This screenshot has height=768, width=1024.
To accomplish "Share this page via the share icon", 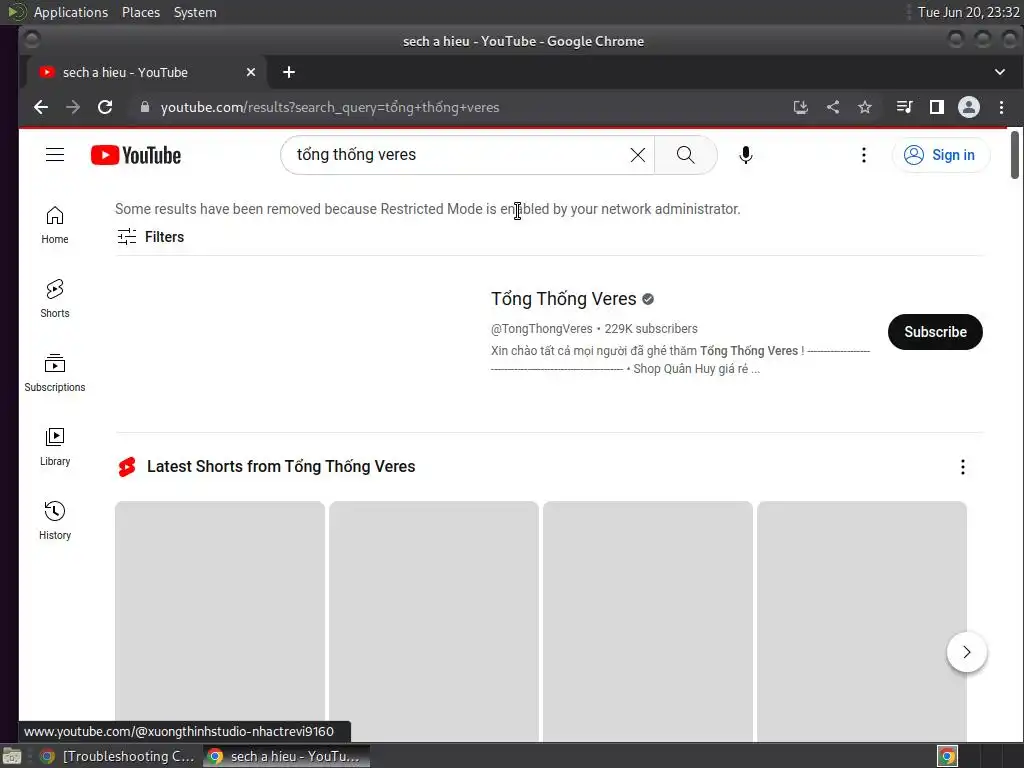I will point(833,107).
